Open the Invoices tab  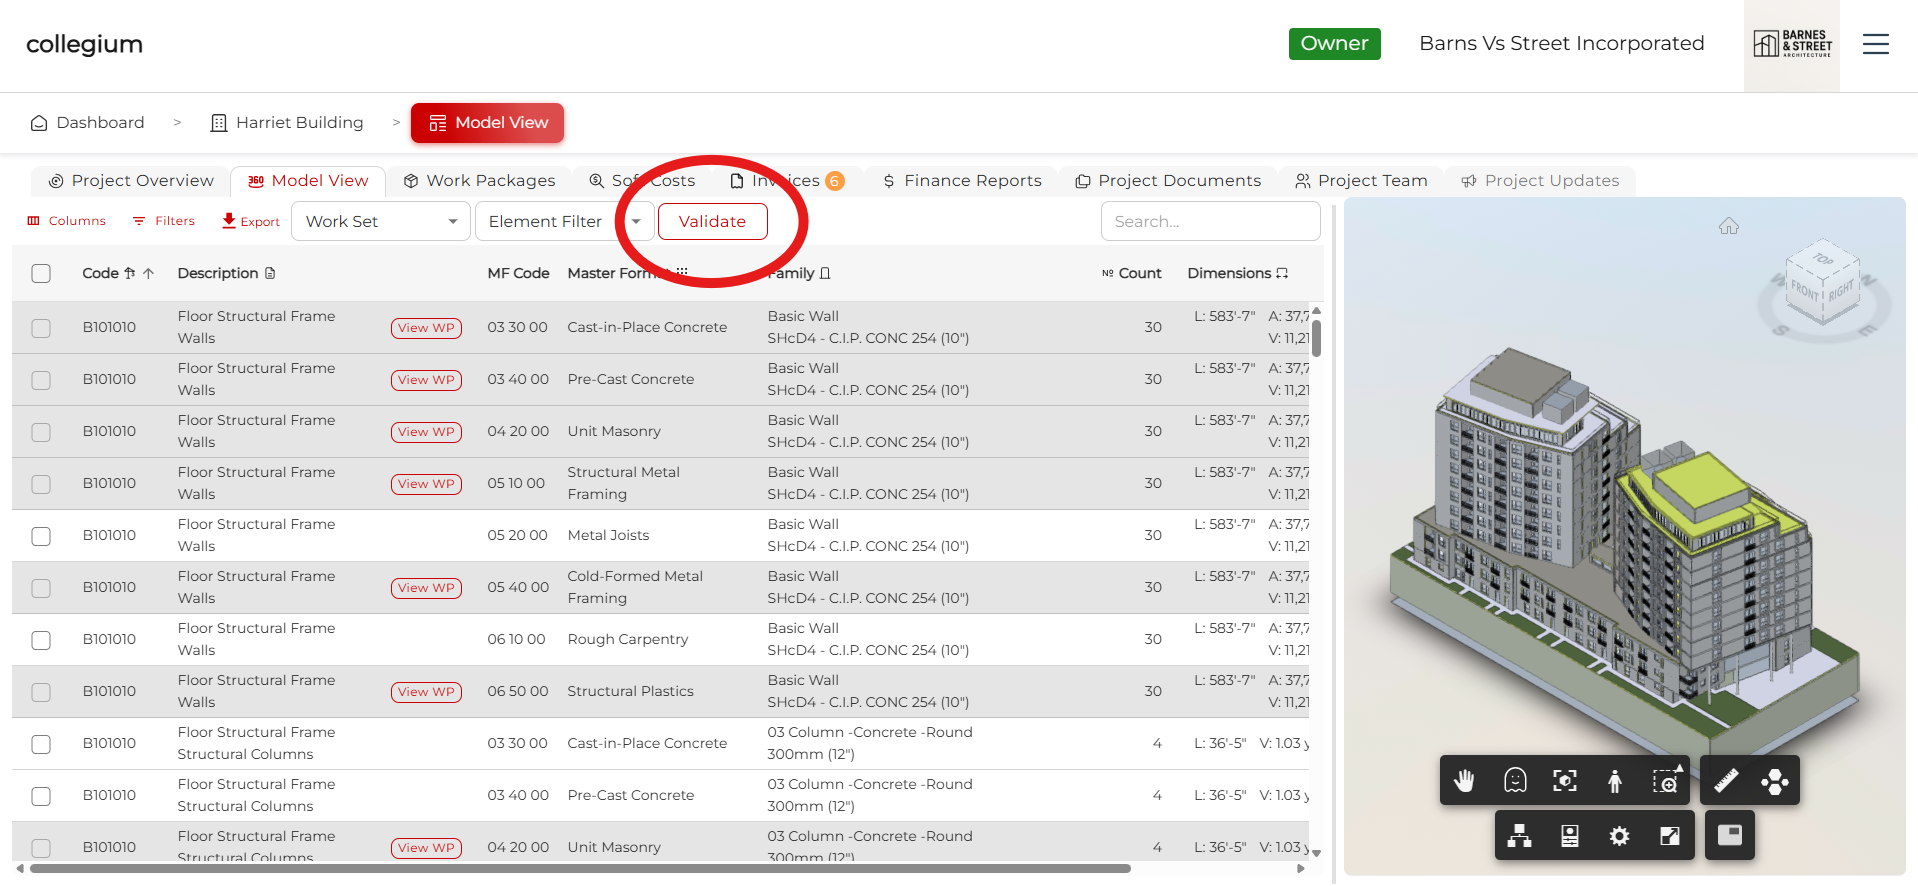coord(787,181)
